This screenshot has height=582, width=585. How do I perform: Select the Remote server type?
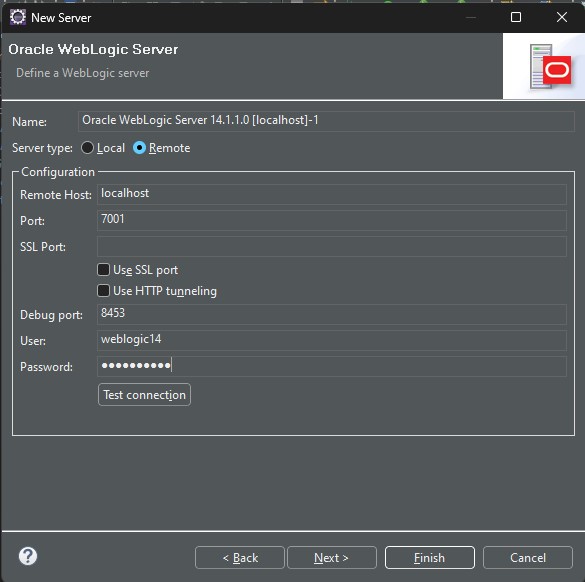click(x=139, y=148)
